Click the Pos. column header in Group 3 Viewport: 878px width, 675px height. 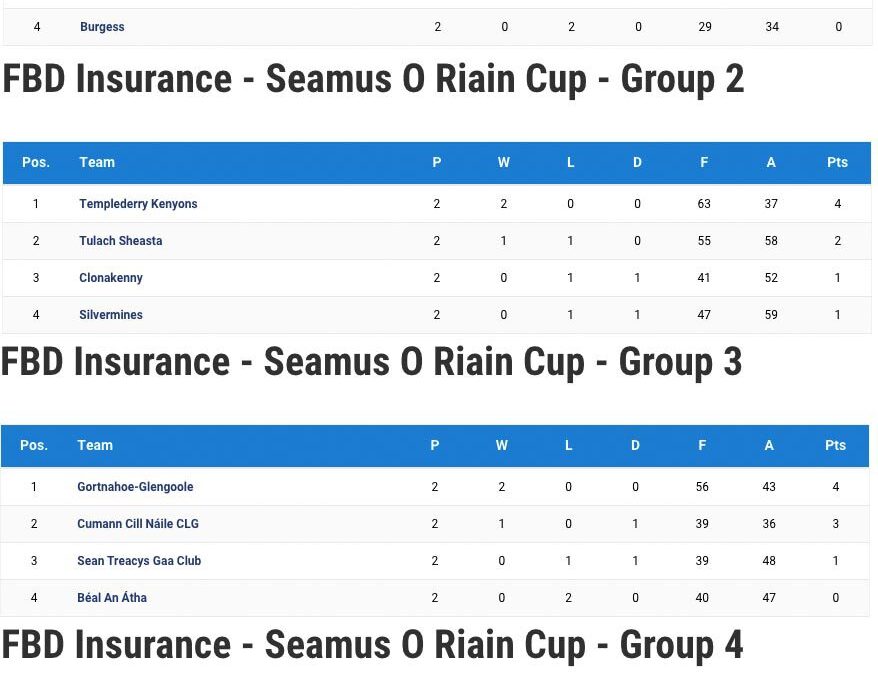(34, 445)
